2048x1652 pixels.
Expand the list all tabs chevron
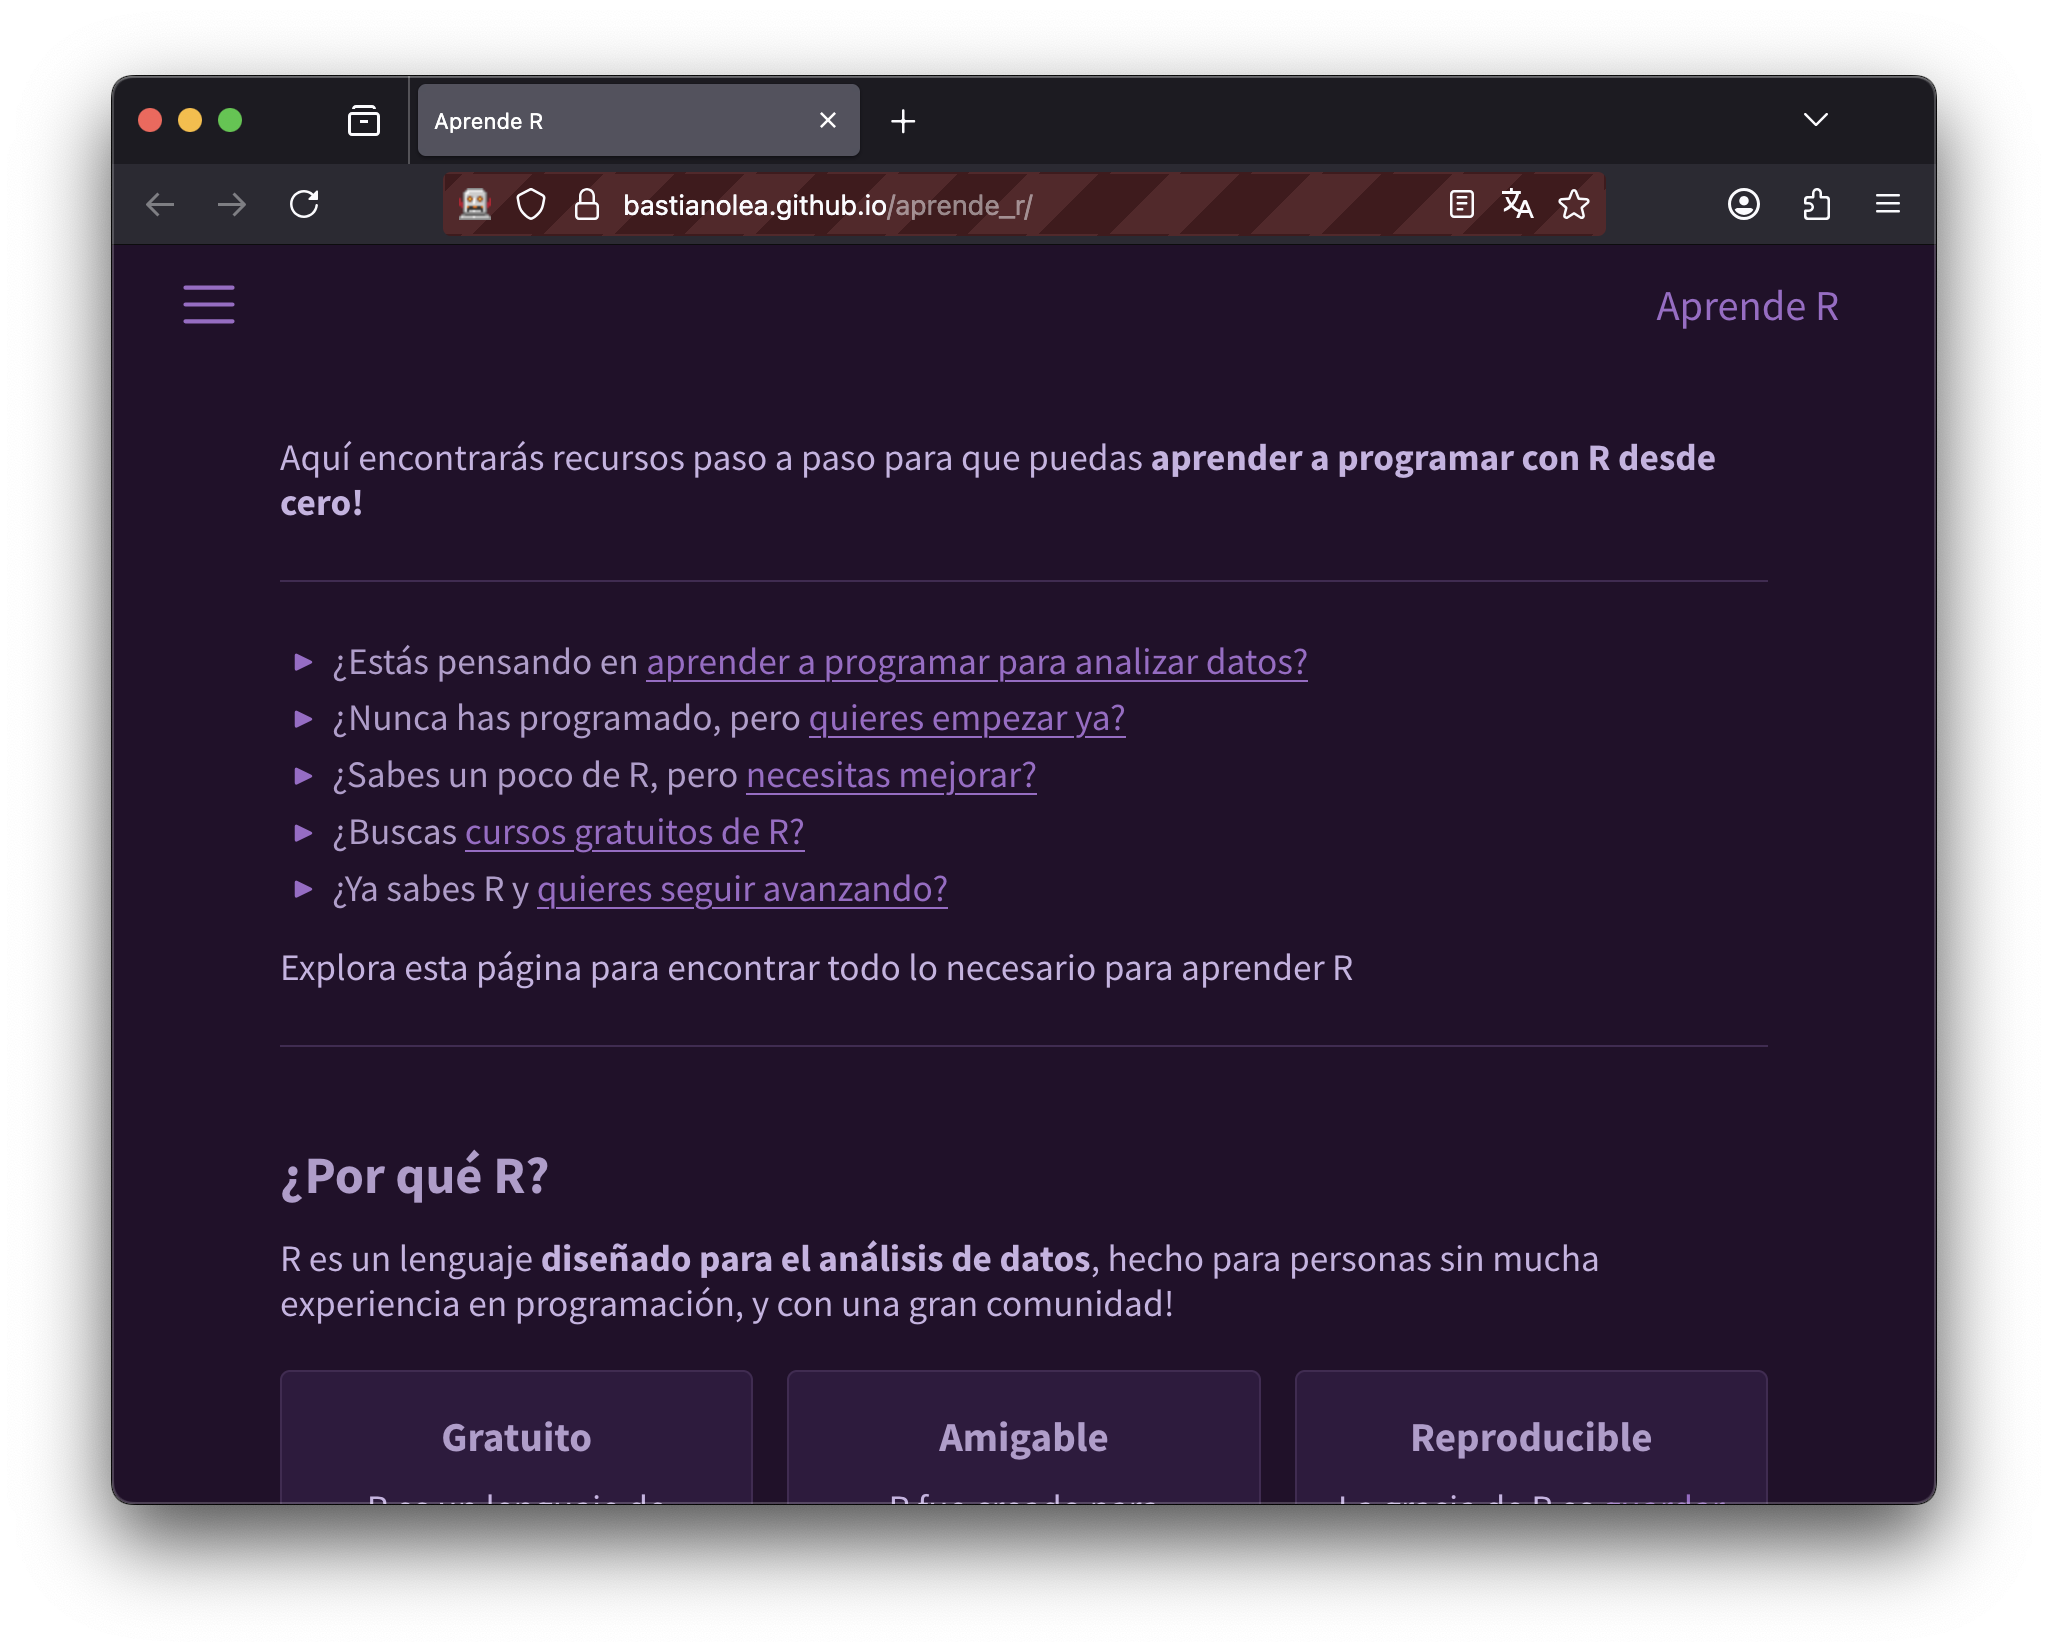point(1815,120)
